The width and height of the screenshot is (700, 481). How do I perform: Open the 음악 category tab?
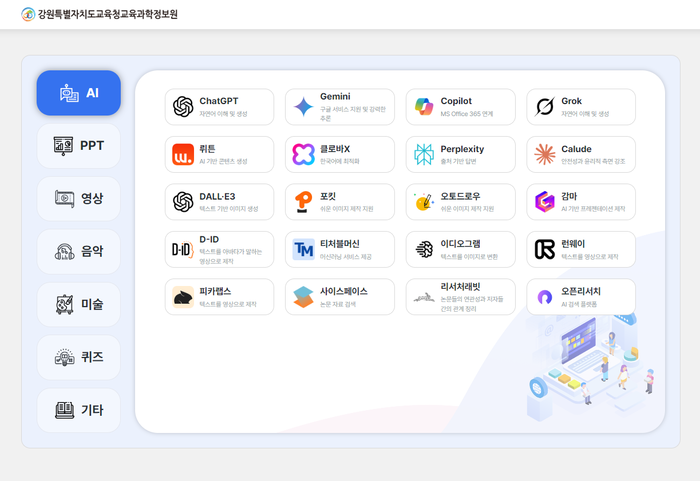[79, 251]
